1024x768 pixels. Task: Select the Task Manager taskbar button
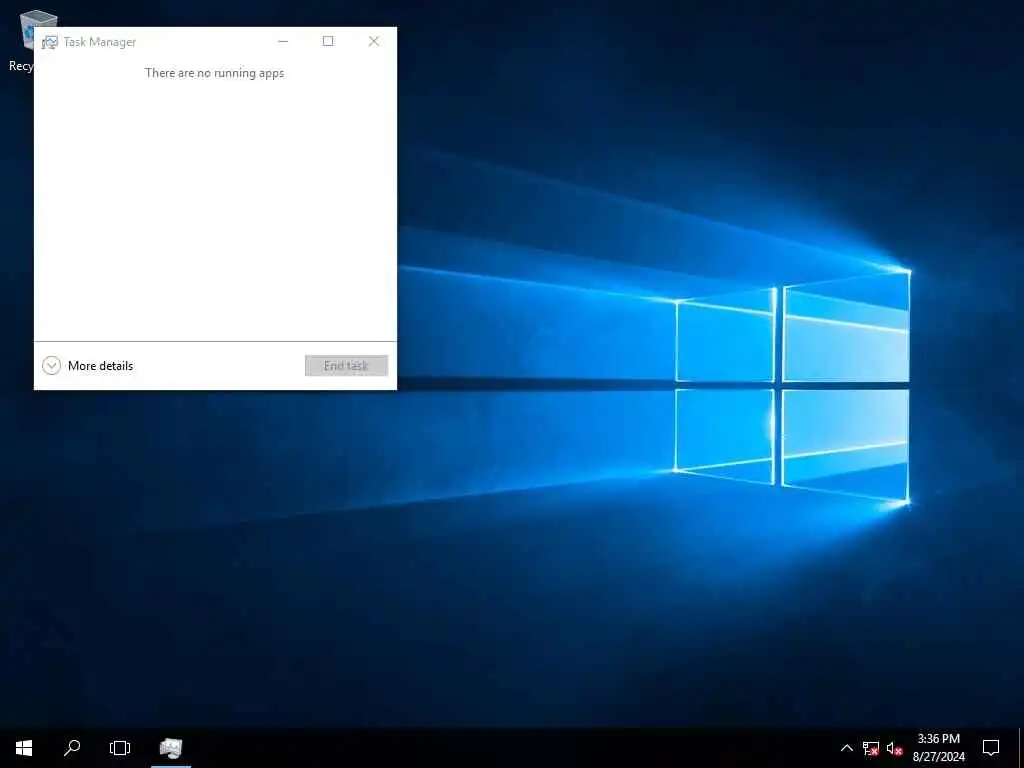point(171,748)
